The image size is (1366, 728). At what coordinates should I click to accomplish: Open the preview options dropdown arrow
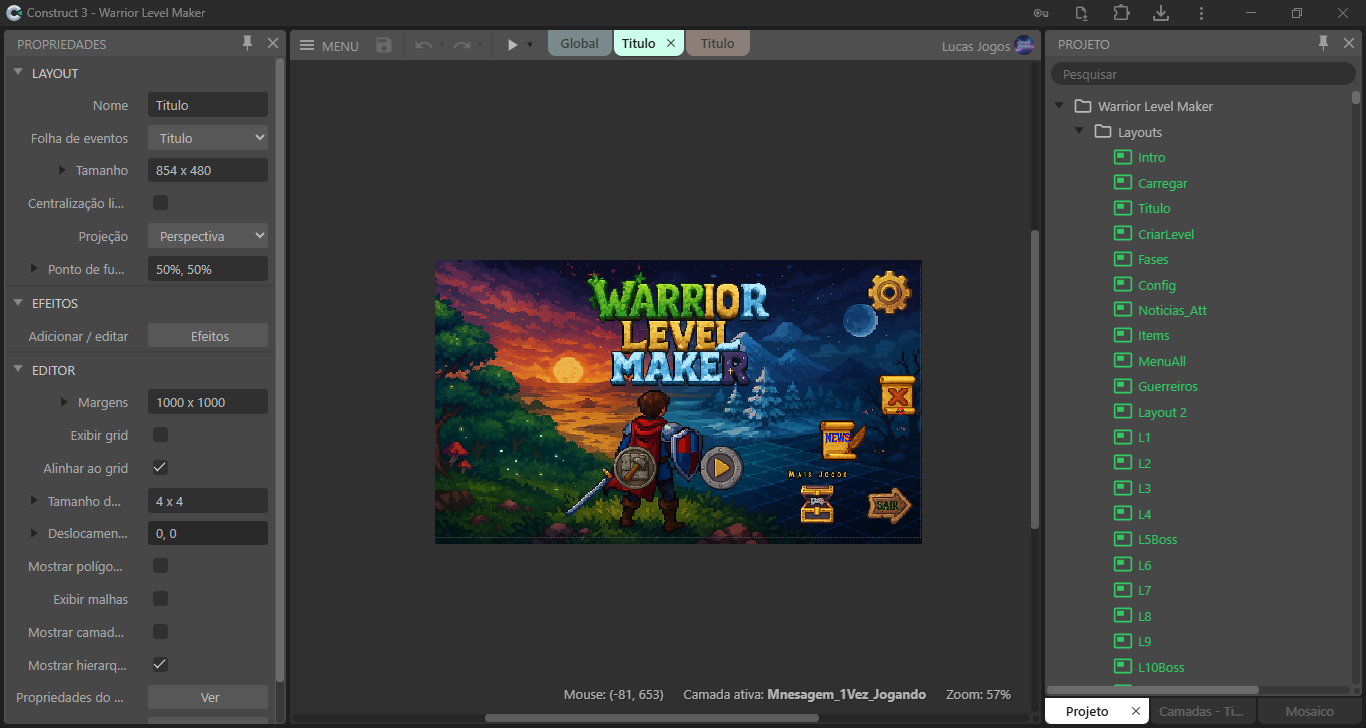530,45
